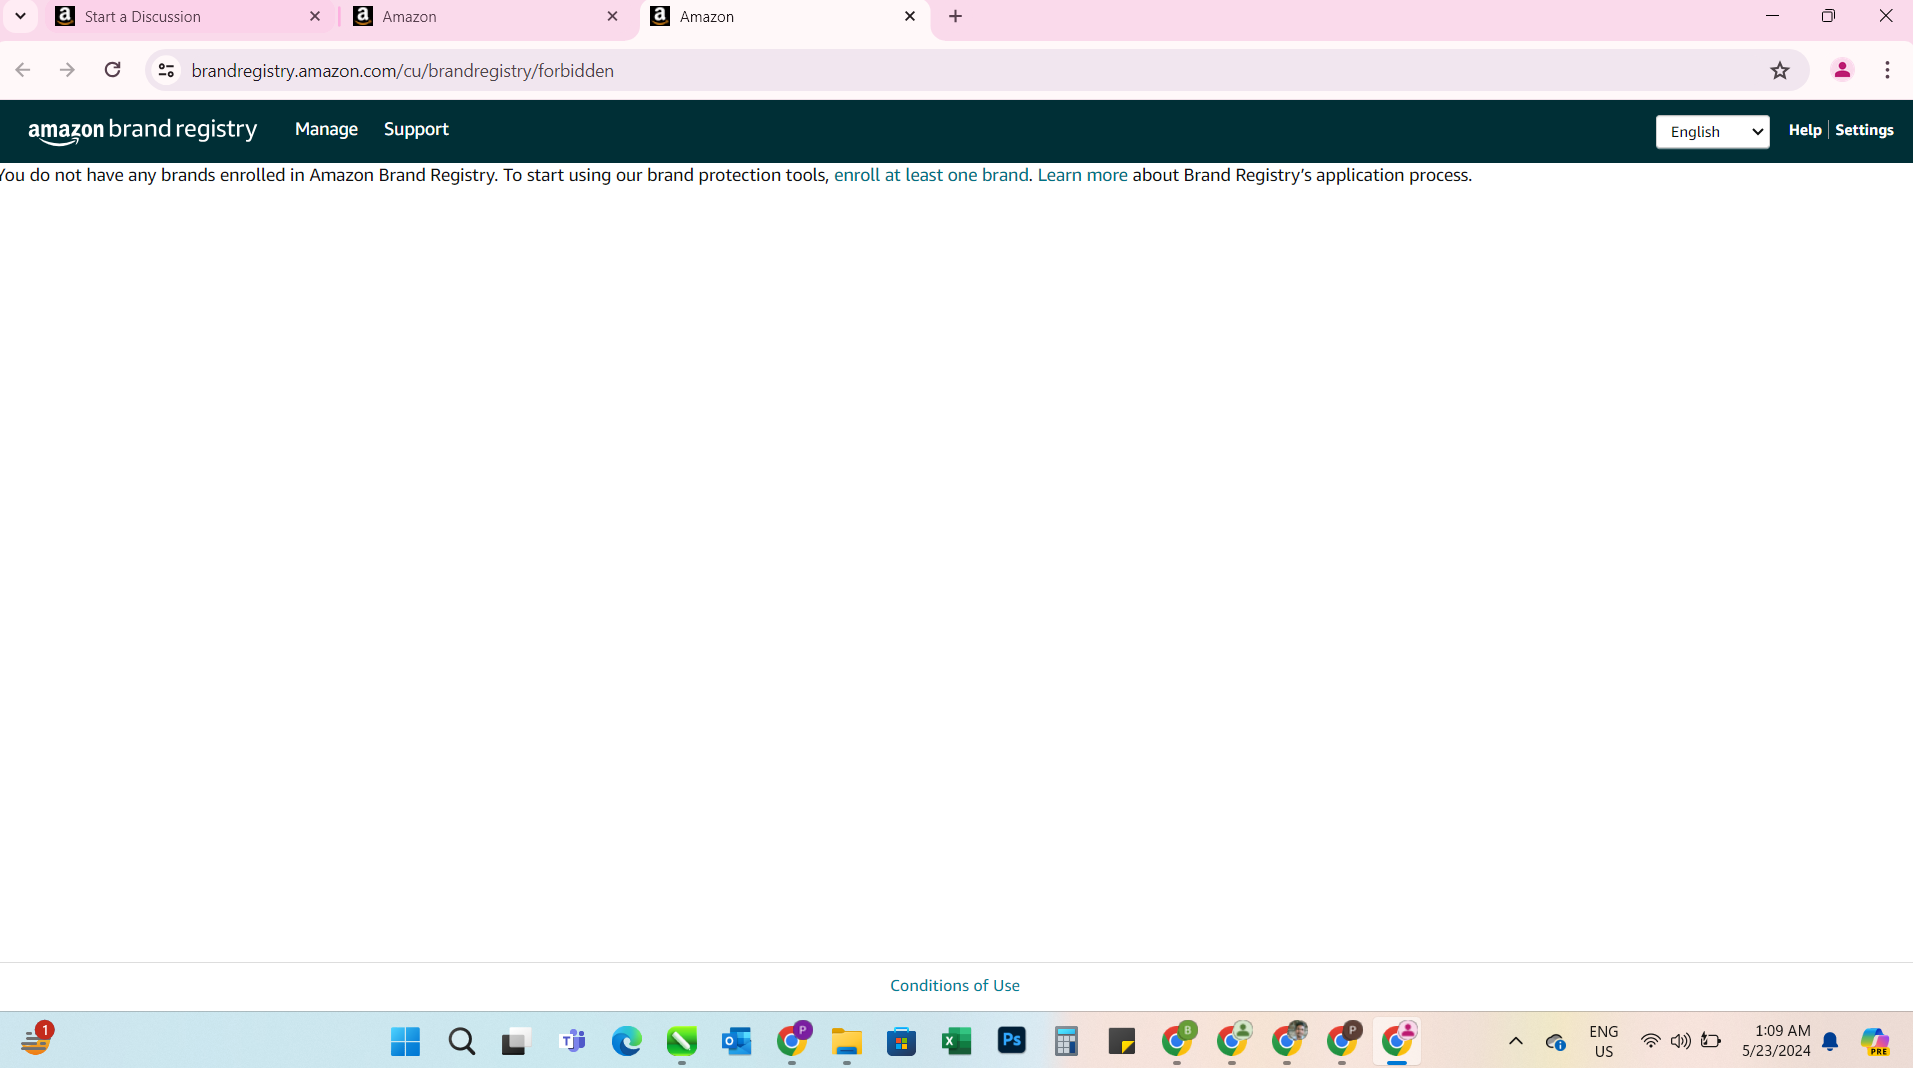Open Photoshop from the taskbar

1012,1041
